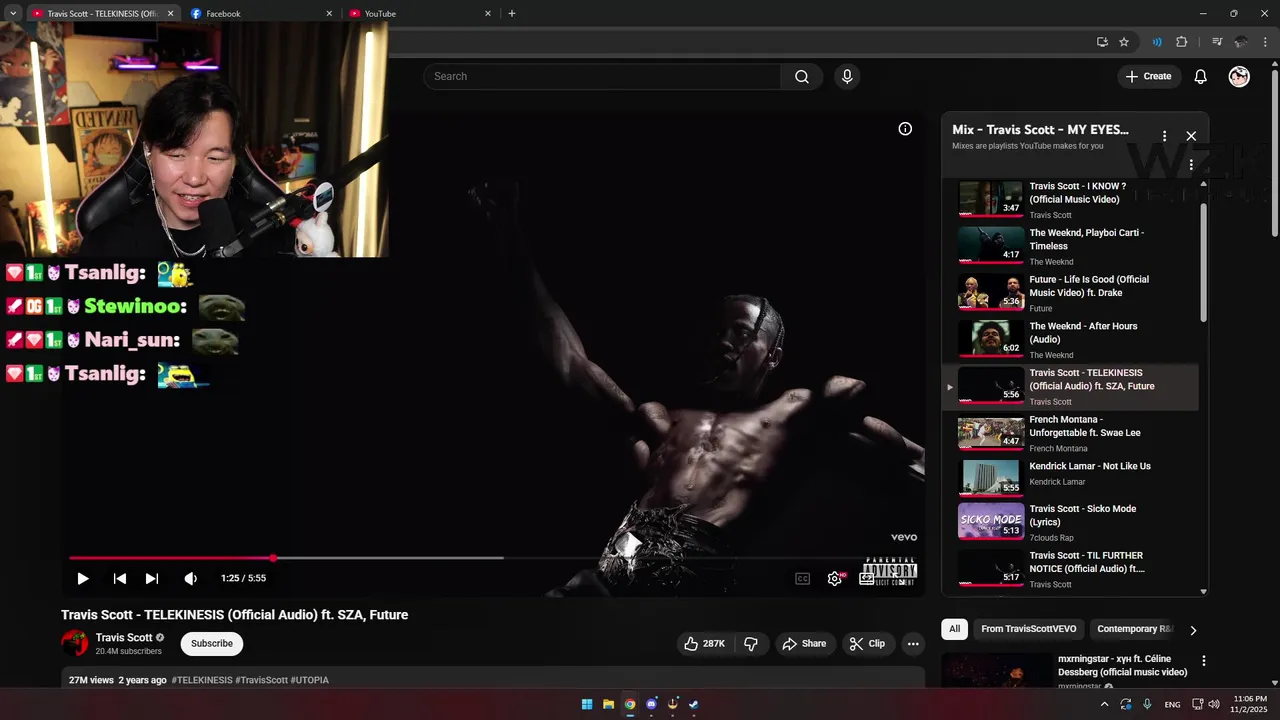
Task: Switch player to theater mode
Action: click(x=867, y=578)
